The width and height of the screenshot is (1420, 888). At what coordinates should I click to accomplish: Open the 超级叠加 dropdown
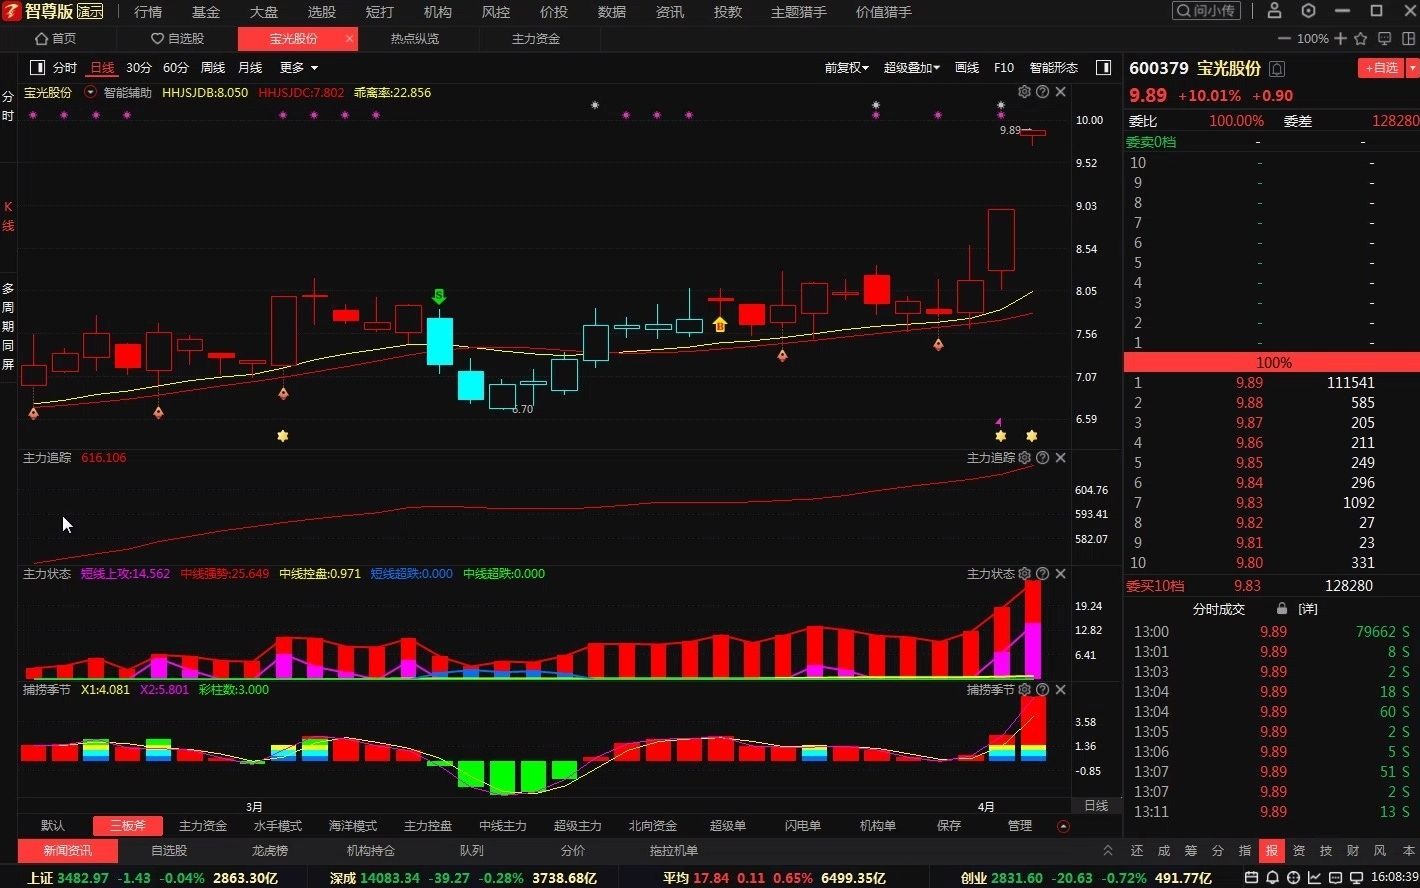point(912,68)
